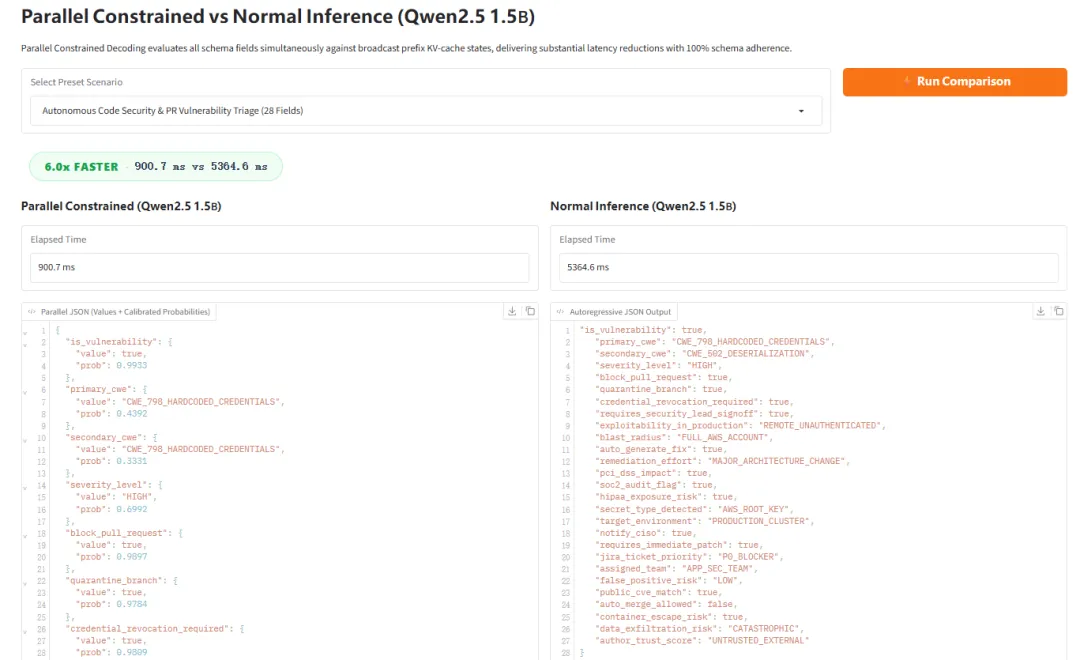1080x660 pixels.
Task: Copy the Parallel JSON output
Action: [530, 311]
